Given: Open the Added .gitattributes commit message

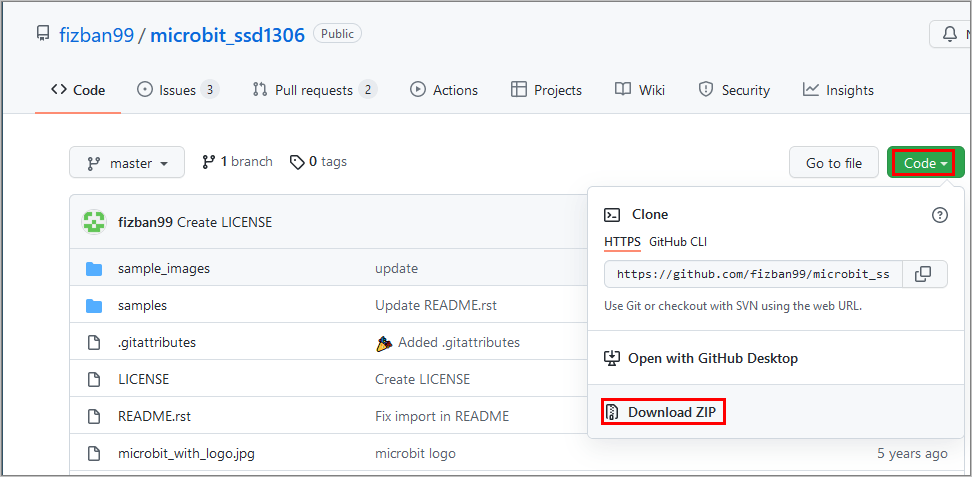Looking at the screenshot, I should (459, 342).
